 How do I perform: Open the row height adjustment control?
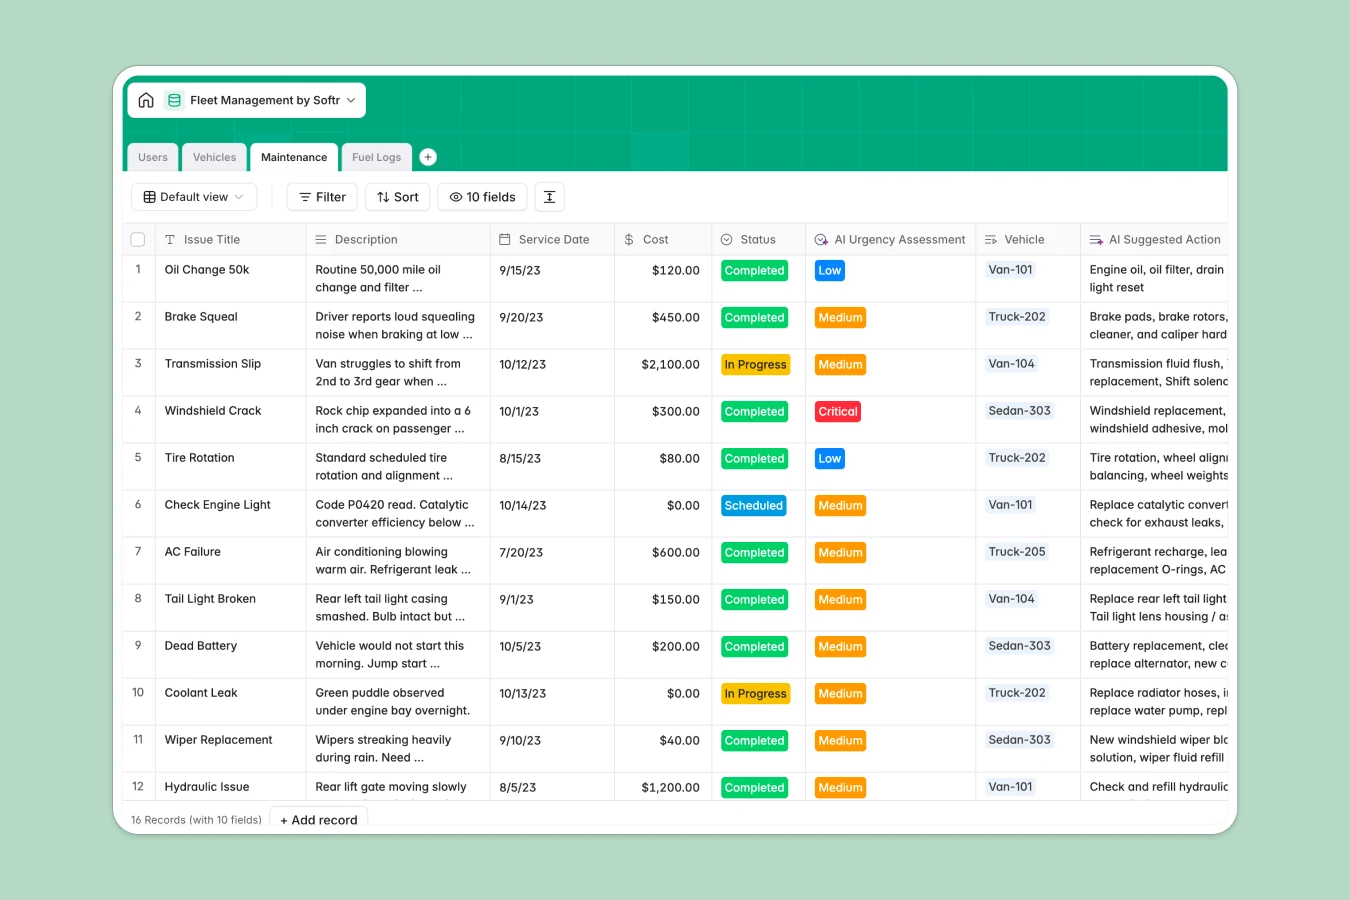(x=549, y=197)
